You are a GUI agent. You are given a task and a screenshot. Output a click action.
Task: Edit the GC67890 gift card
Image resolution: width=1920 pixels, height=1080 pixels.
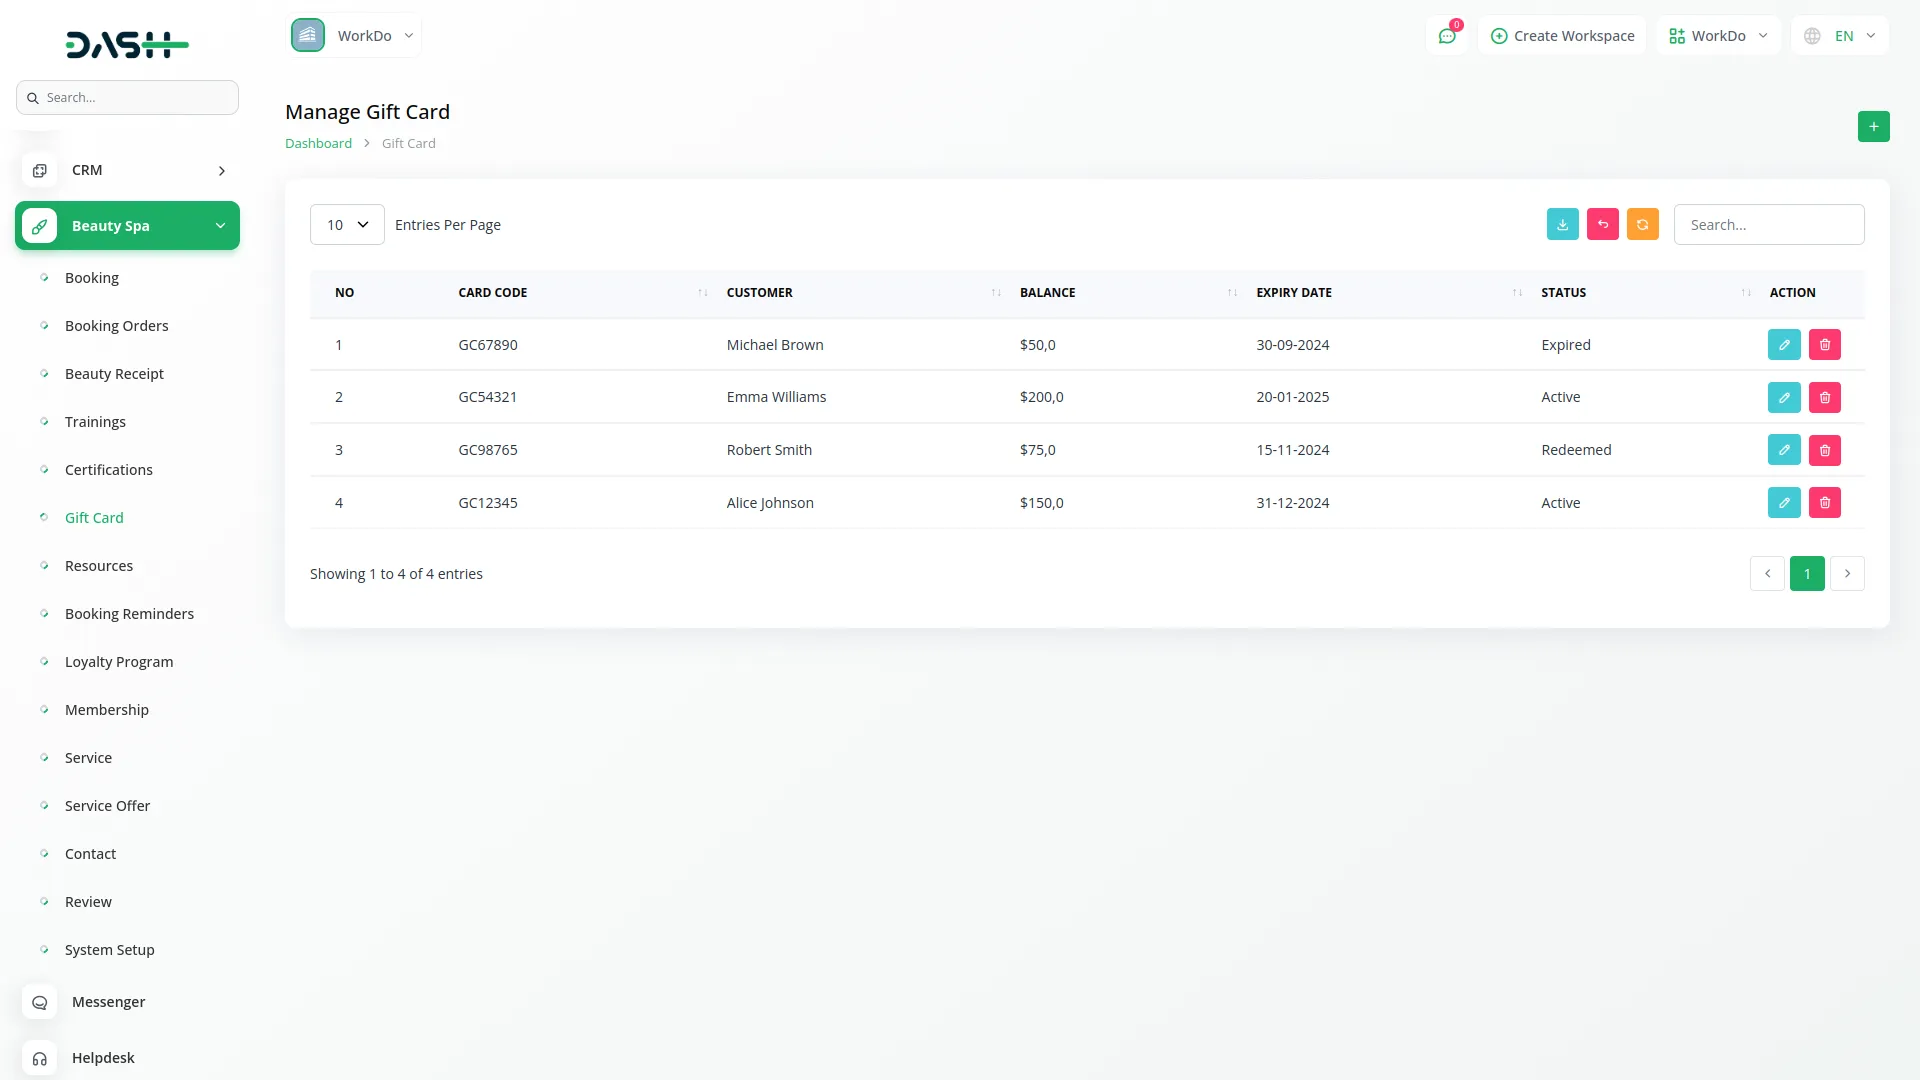[1784, 345]
